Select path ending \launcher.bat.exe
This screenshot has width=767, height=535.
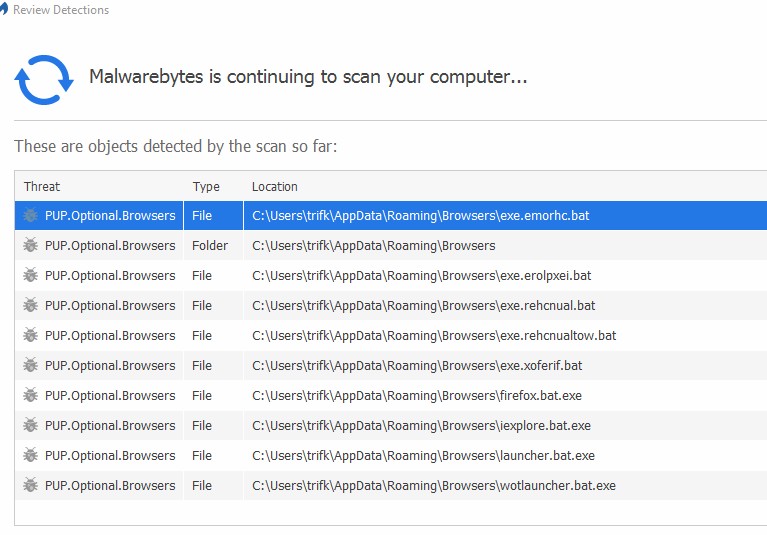pos(424,456)
